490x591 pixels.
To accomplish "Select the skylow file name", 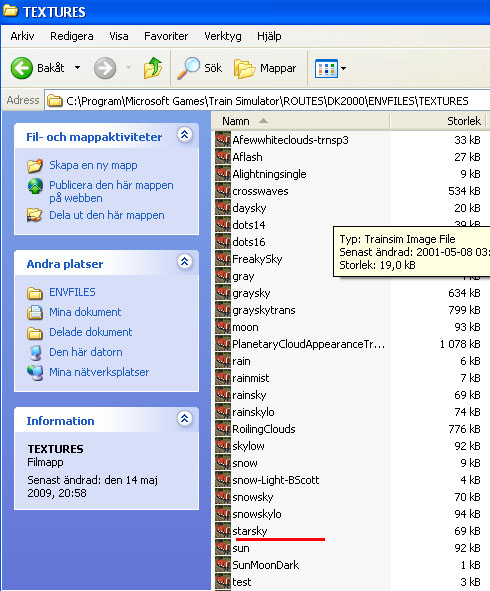I will [x=248, y=446].
